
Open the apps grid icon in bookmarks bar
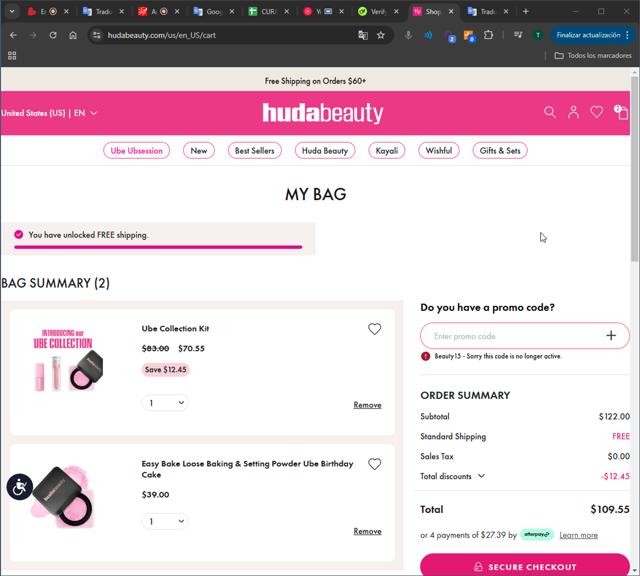[x=12, y=56]
